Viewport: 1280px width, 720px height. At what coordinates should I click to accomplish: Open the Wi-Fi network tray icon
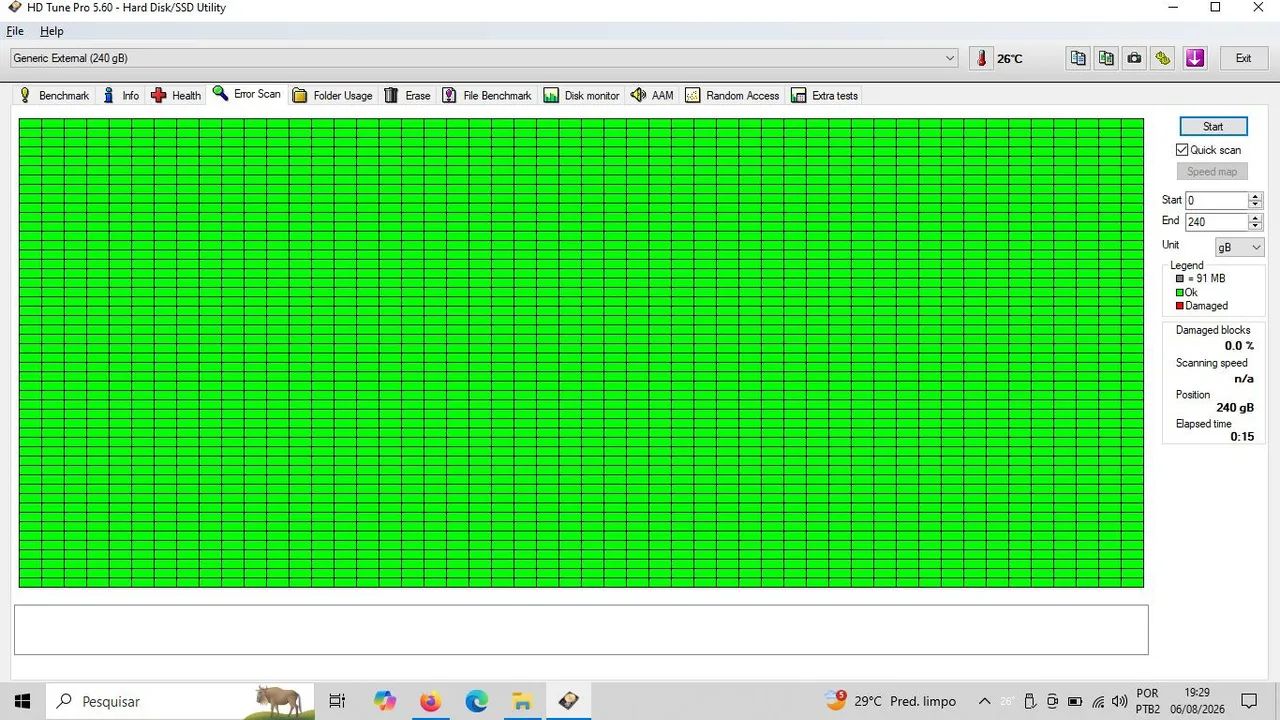pyautogui.click(x=1098, y=701)
